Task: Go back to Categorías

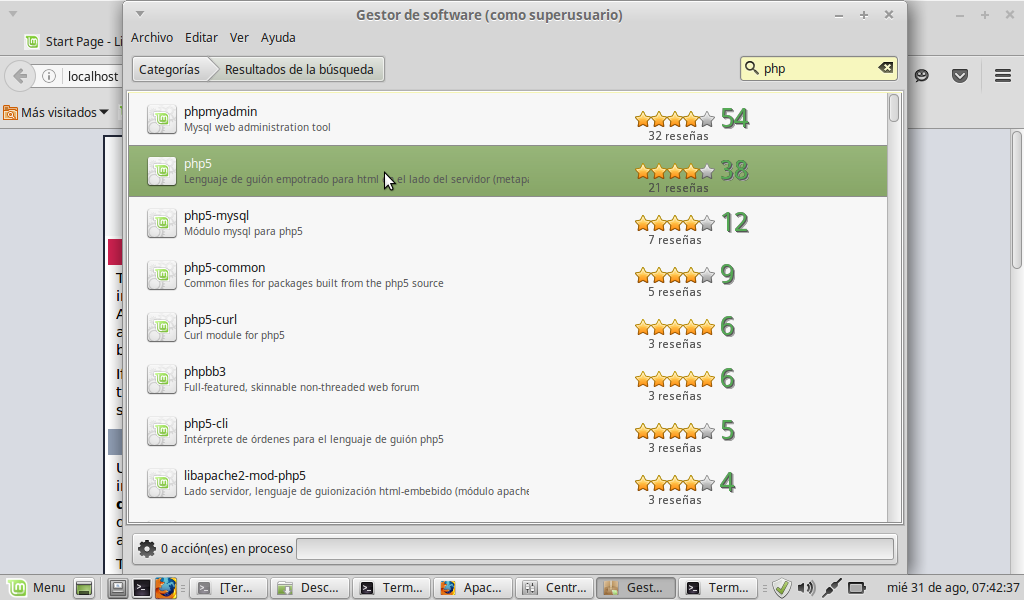Action: (169, 69)
